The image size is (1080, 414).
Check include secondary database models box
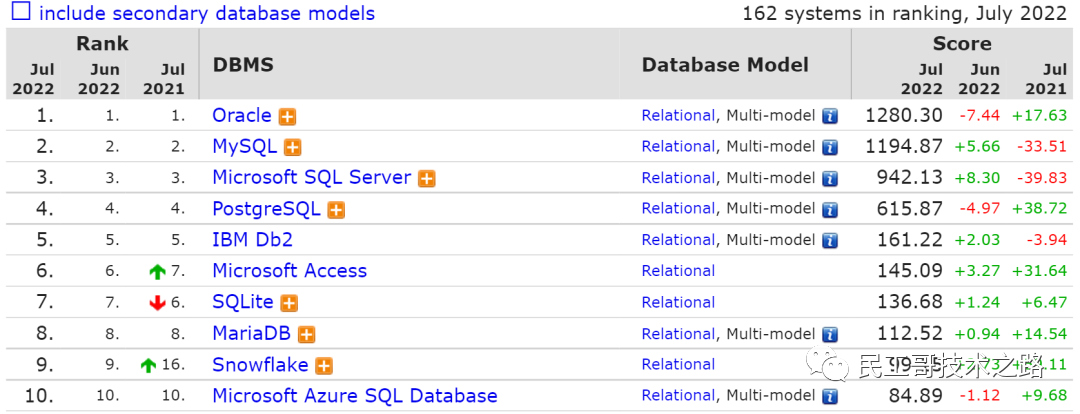[20, 13]
